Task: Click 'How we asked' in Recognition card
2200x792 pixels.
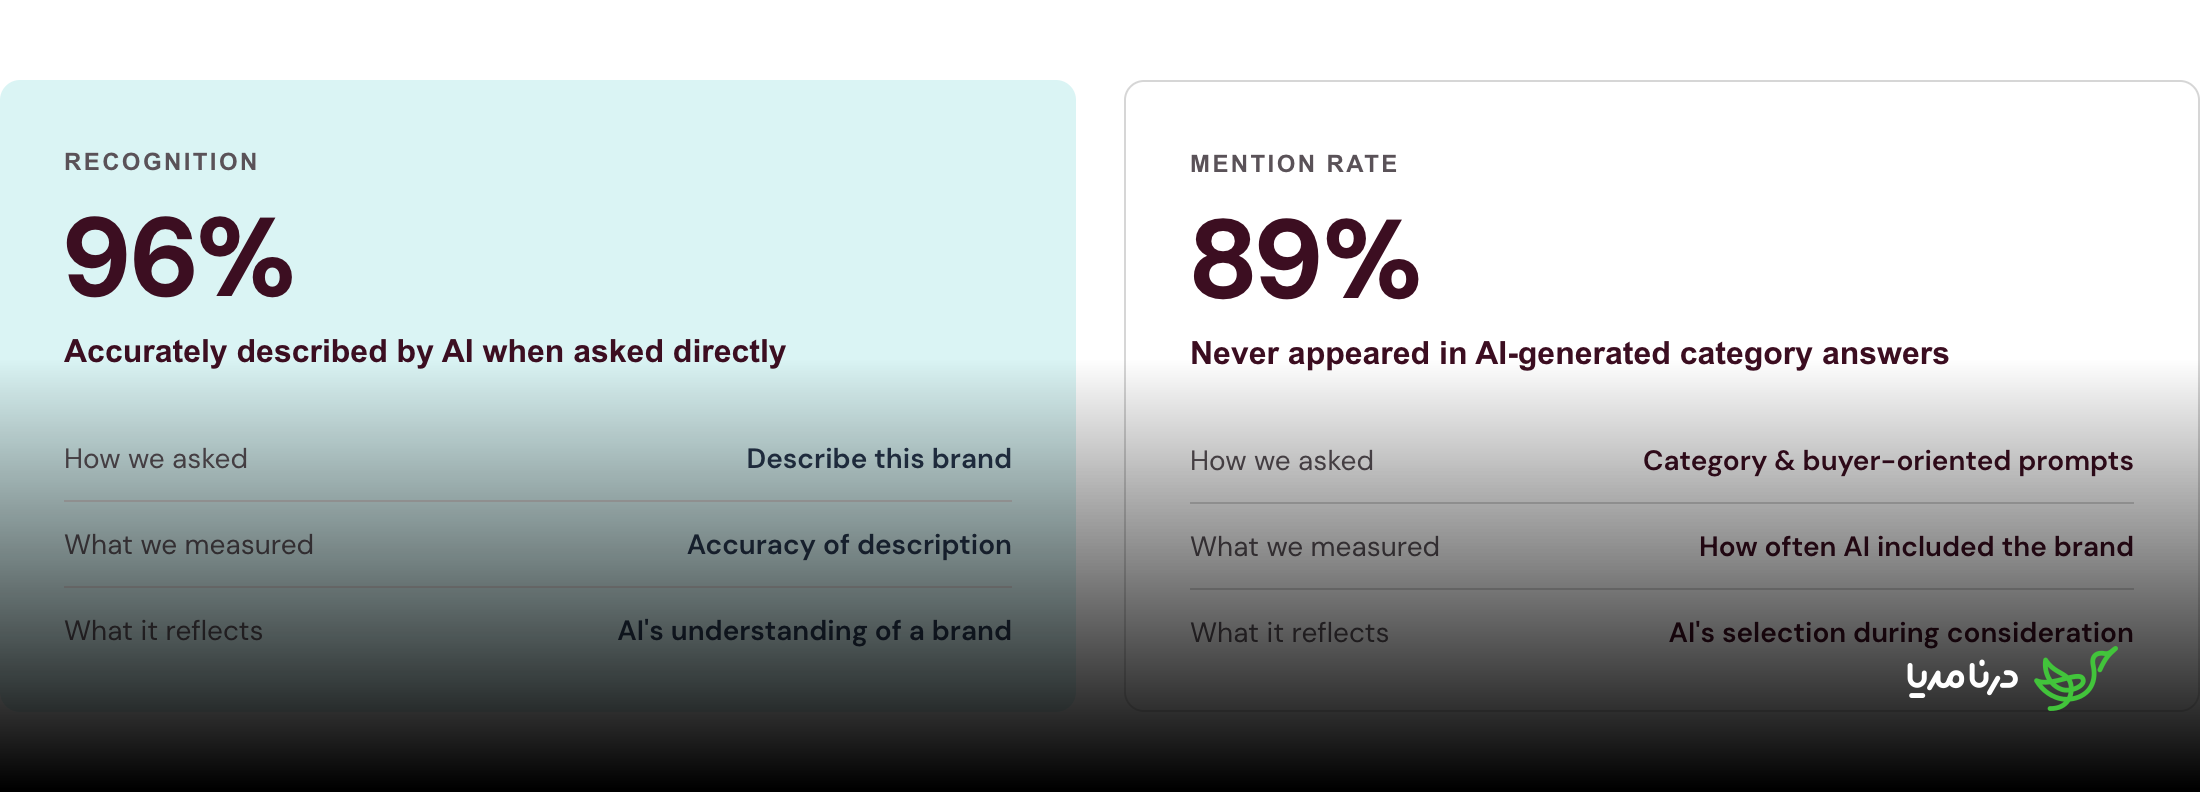Action: (156, 459)
